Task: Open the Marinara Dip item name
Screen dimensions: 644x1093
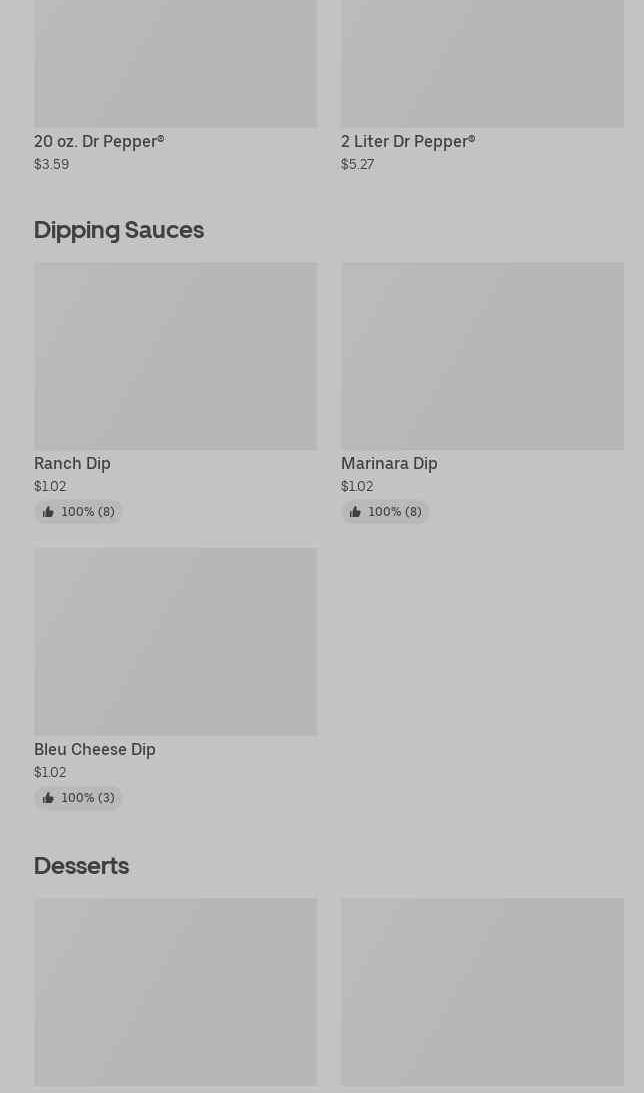Action: (389, 464)
